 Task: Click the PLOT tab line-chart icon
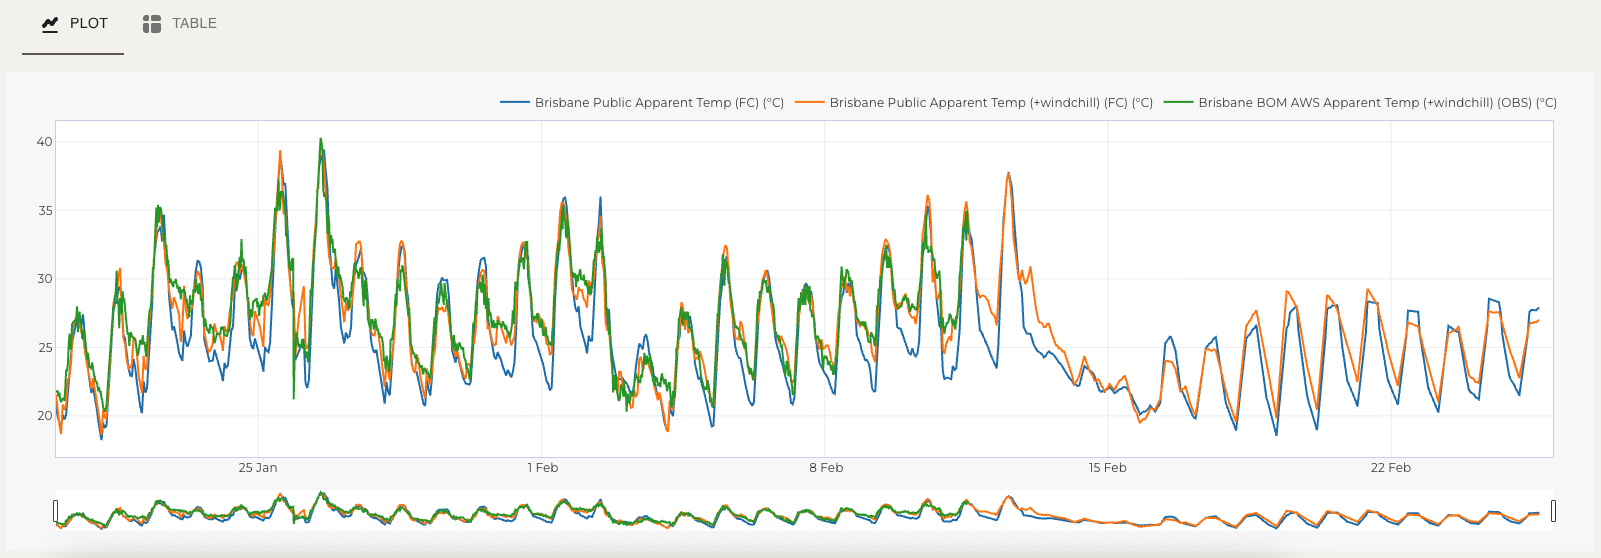pyautogui.click(x=50, y=24)
